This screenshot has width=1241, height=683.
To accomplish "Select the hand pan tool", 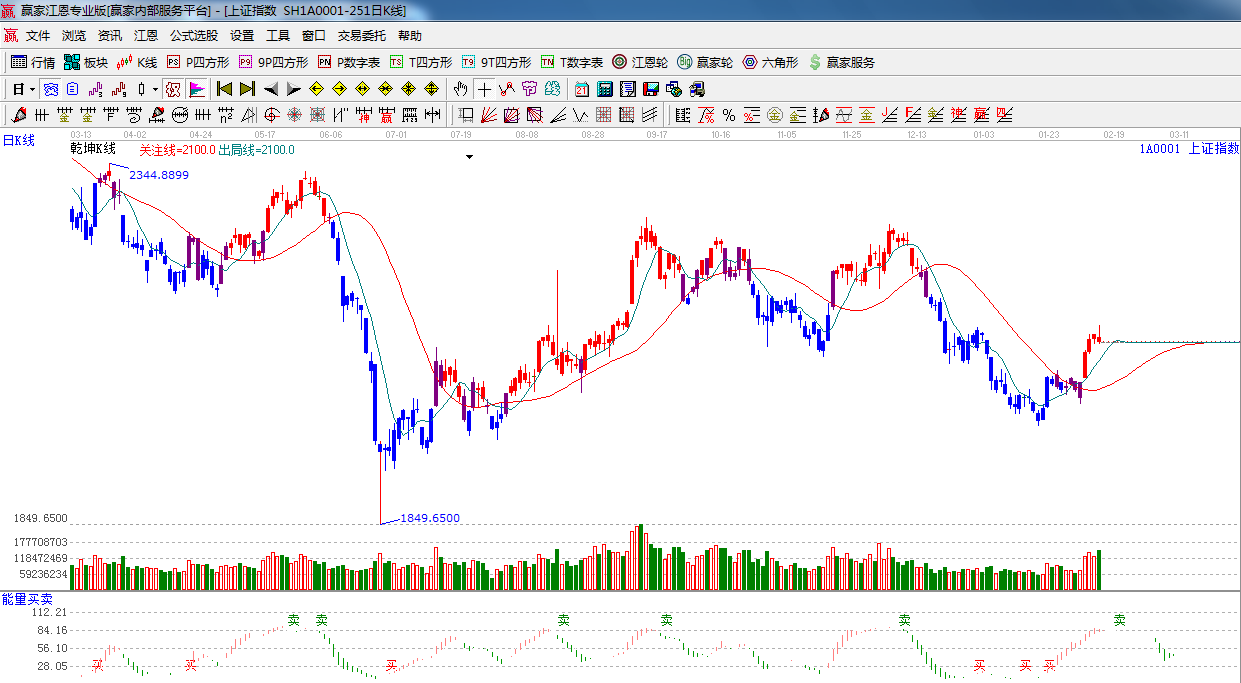I will point(460,89).
